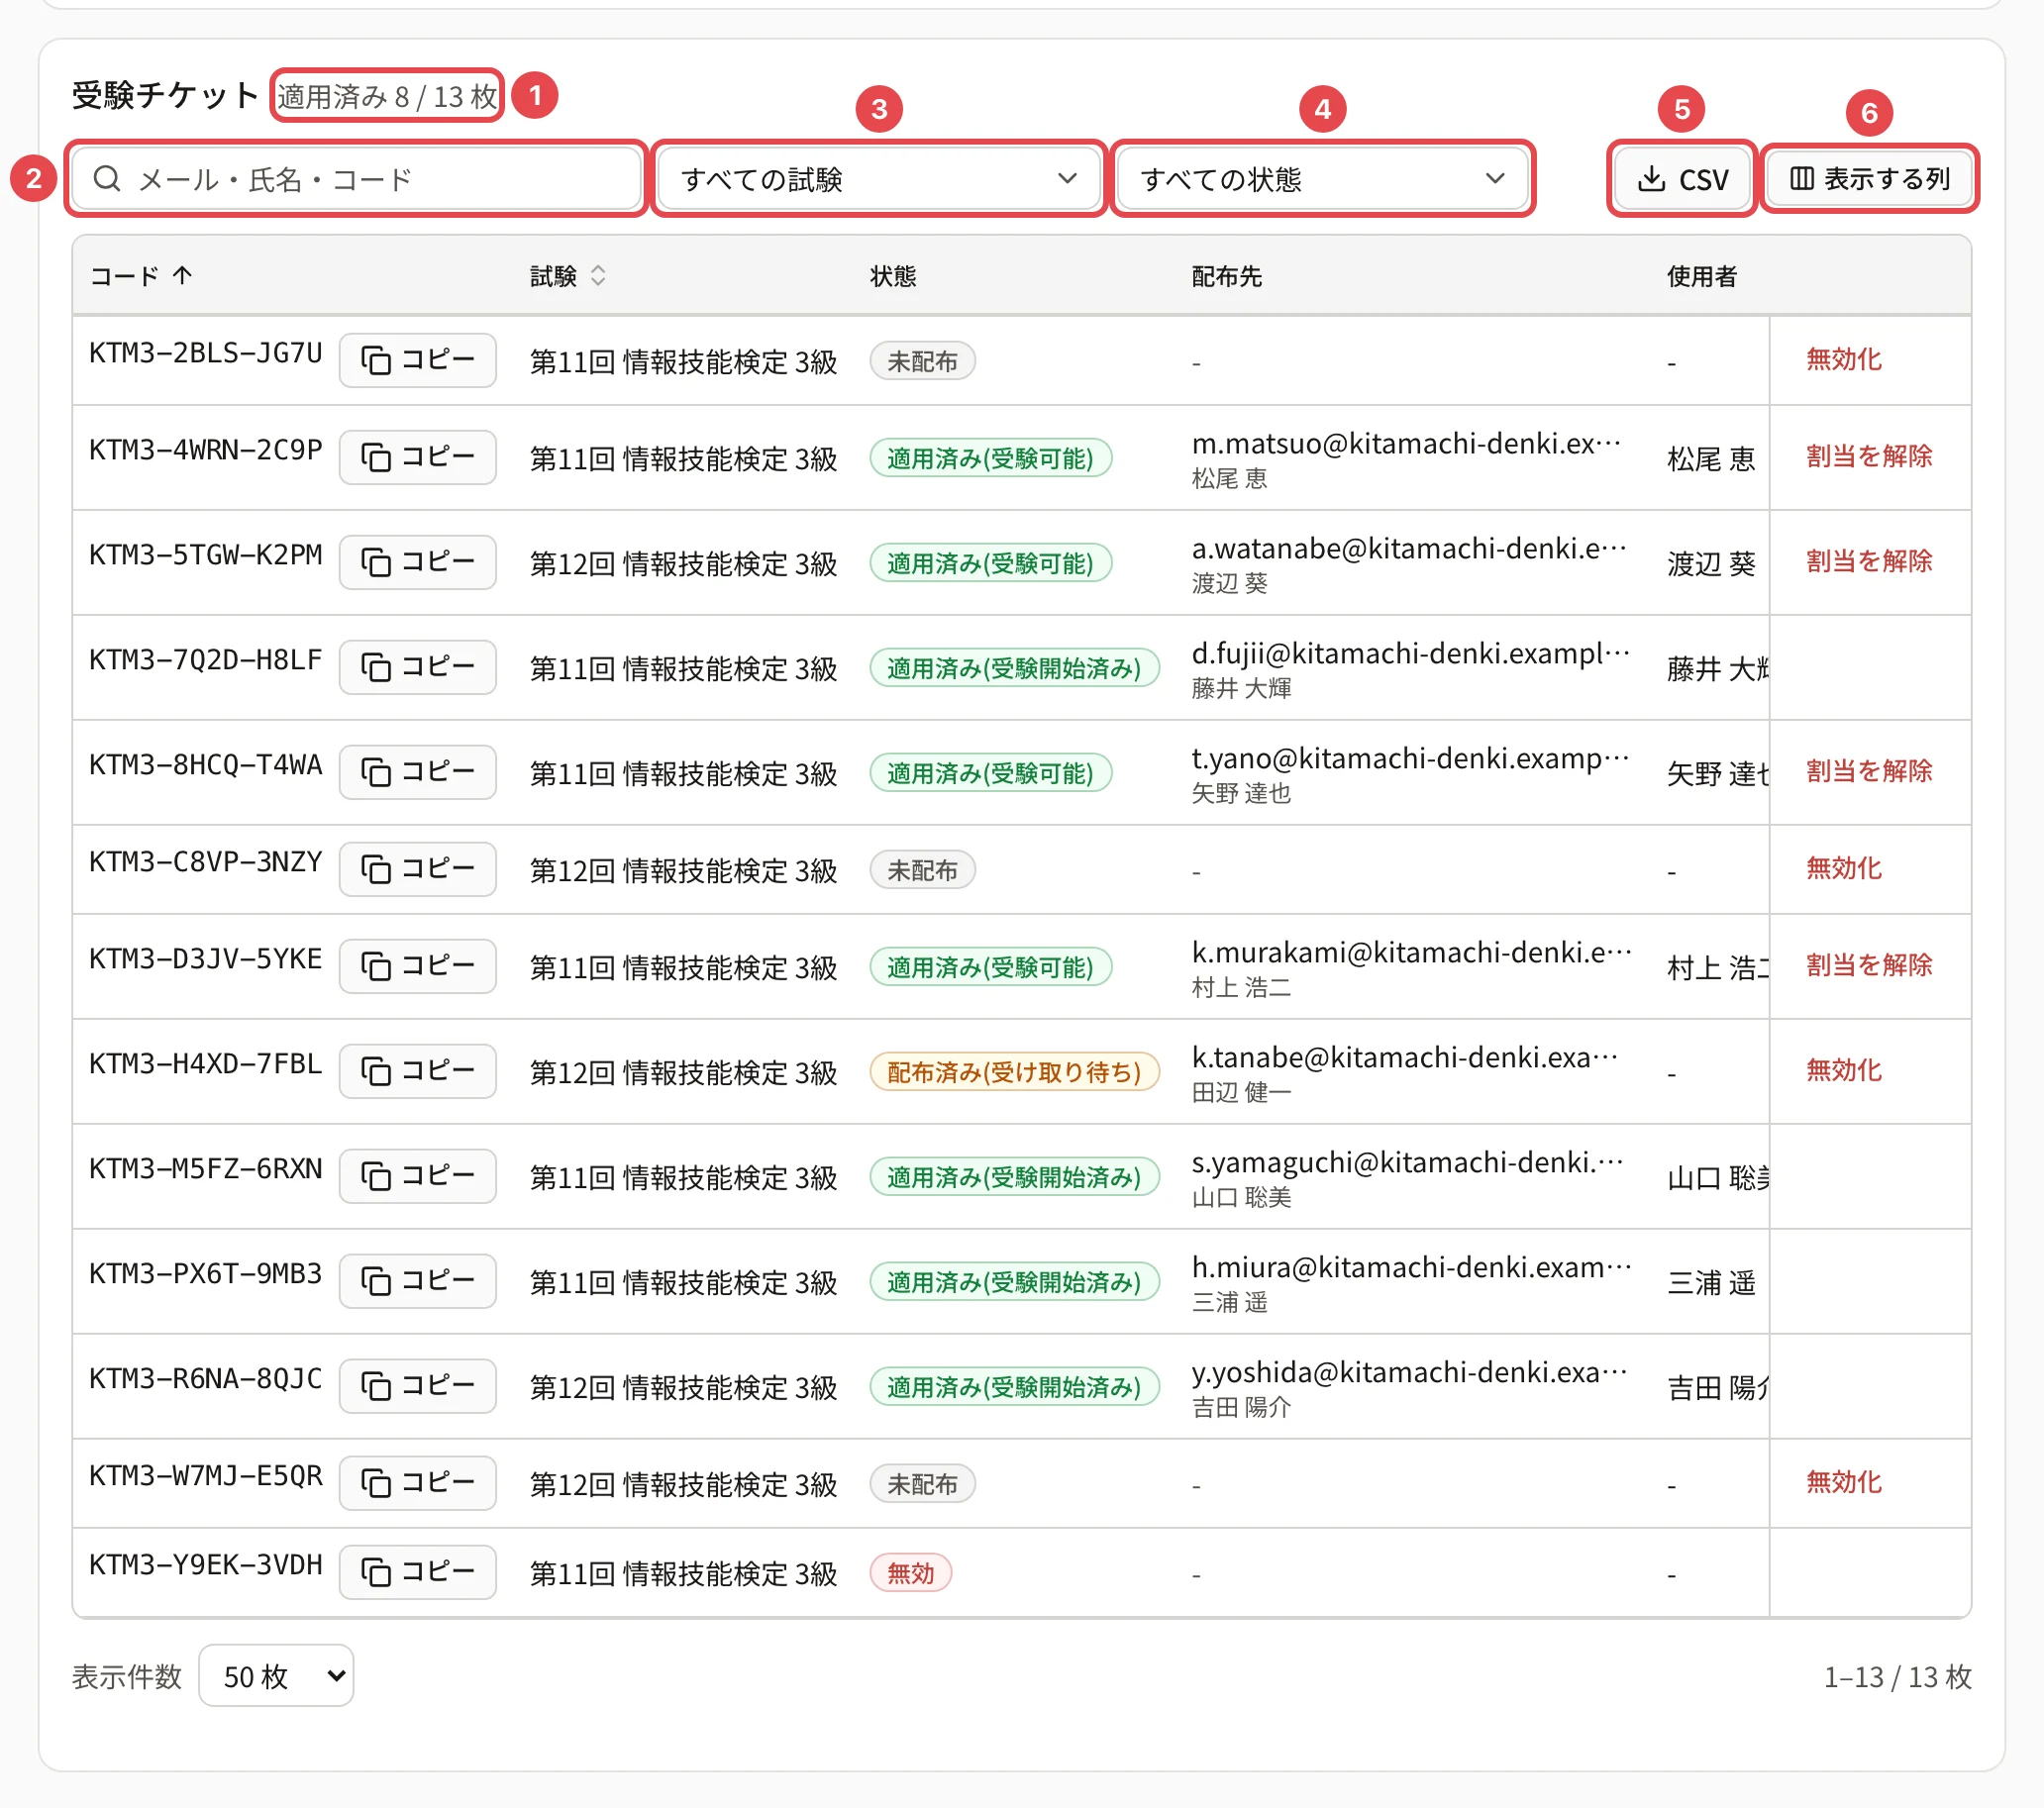Copy code KTM3-PX6T-9MB3
Screen dimensions: 2044x1808
417,1281
